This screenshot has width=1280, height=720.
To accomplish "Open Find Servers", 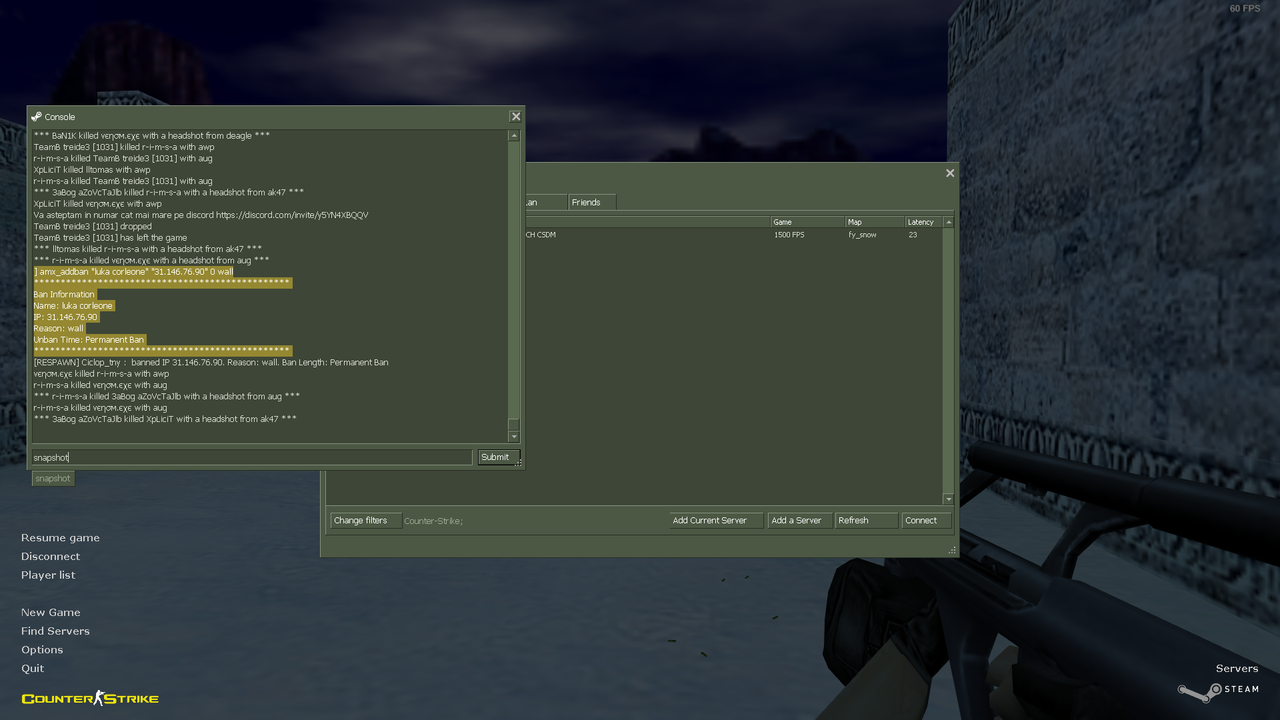I will [55, 631].
